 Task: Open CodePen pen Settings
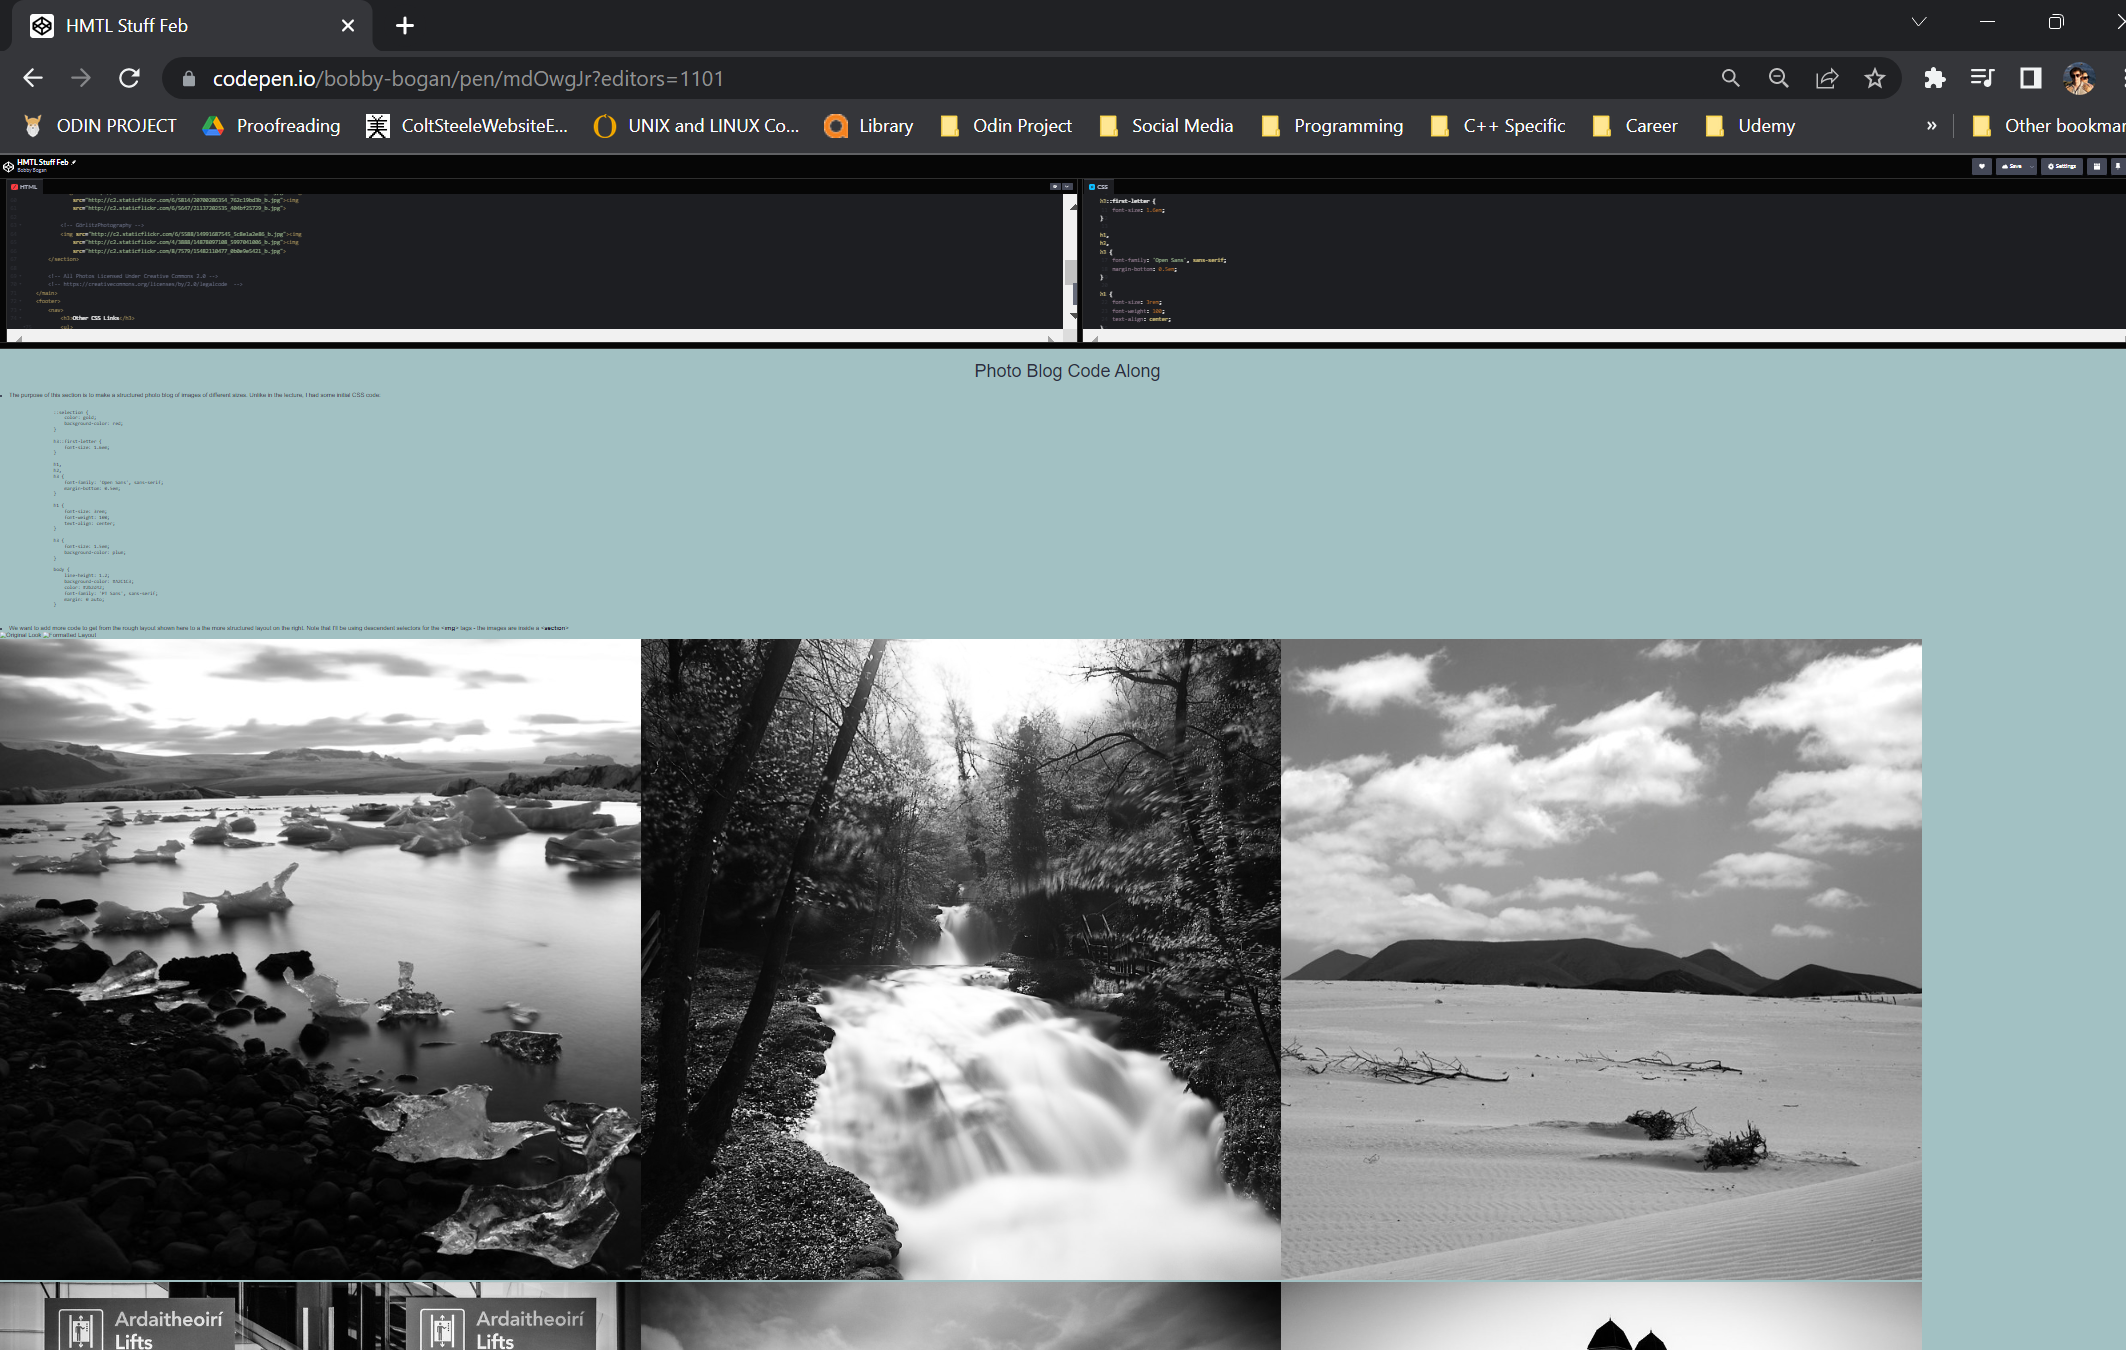[x=2062, y=166]
